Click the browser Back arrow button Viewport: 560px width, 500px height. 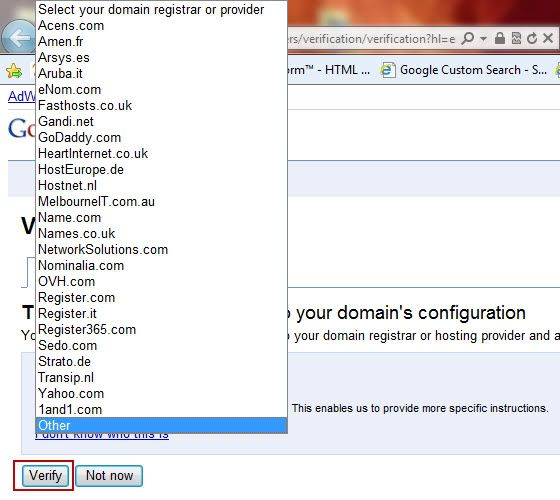coord(18,37)
